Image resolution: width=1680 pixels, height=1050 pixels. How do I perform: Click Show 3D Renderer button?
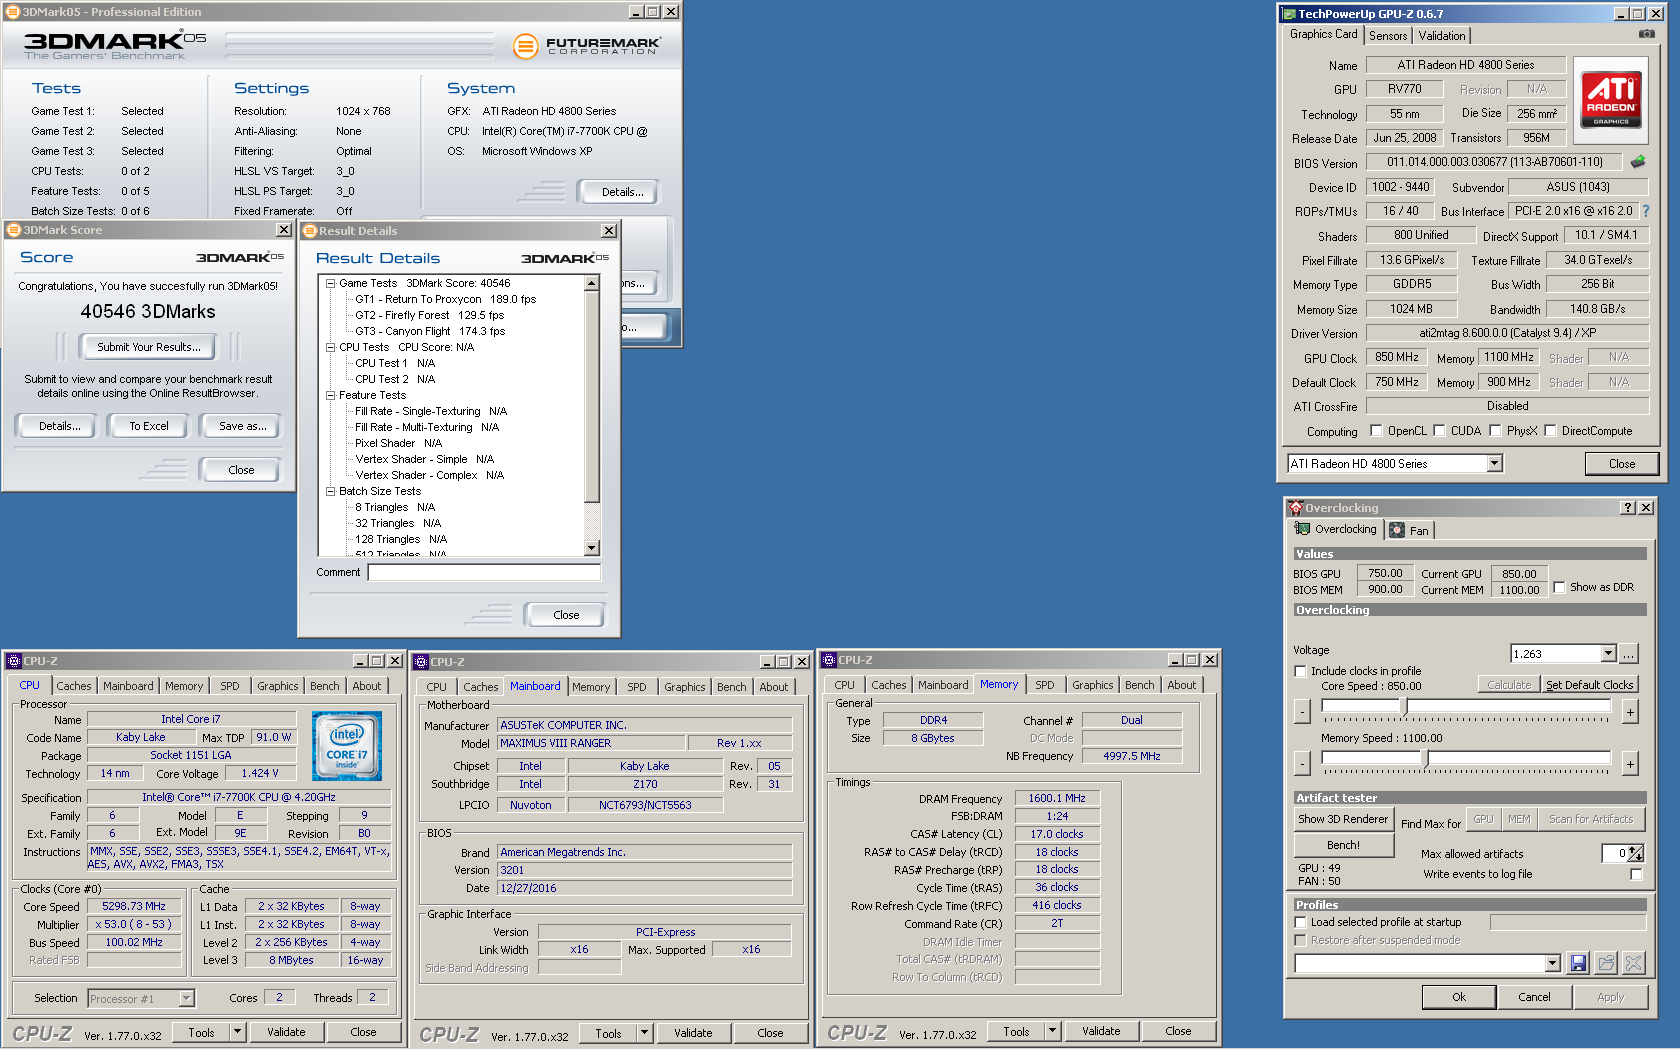pos(1343,819)
